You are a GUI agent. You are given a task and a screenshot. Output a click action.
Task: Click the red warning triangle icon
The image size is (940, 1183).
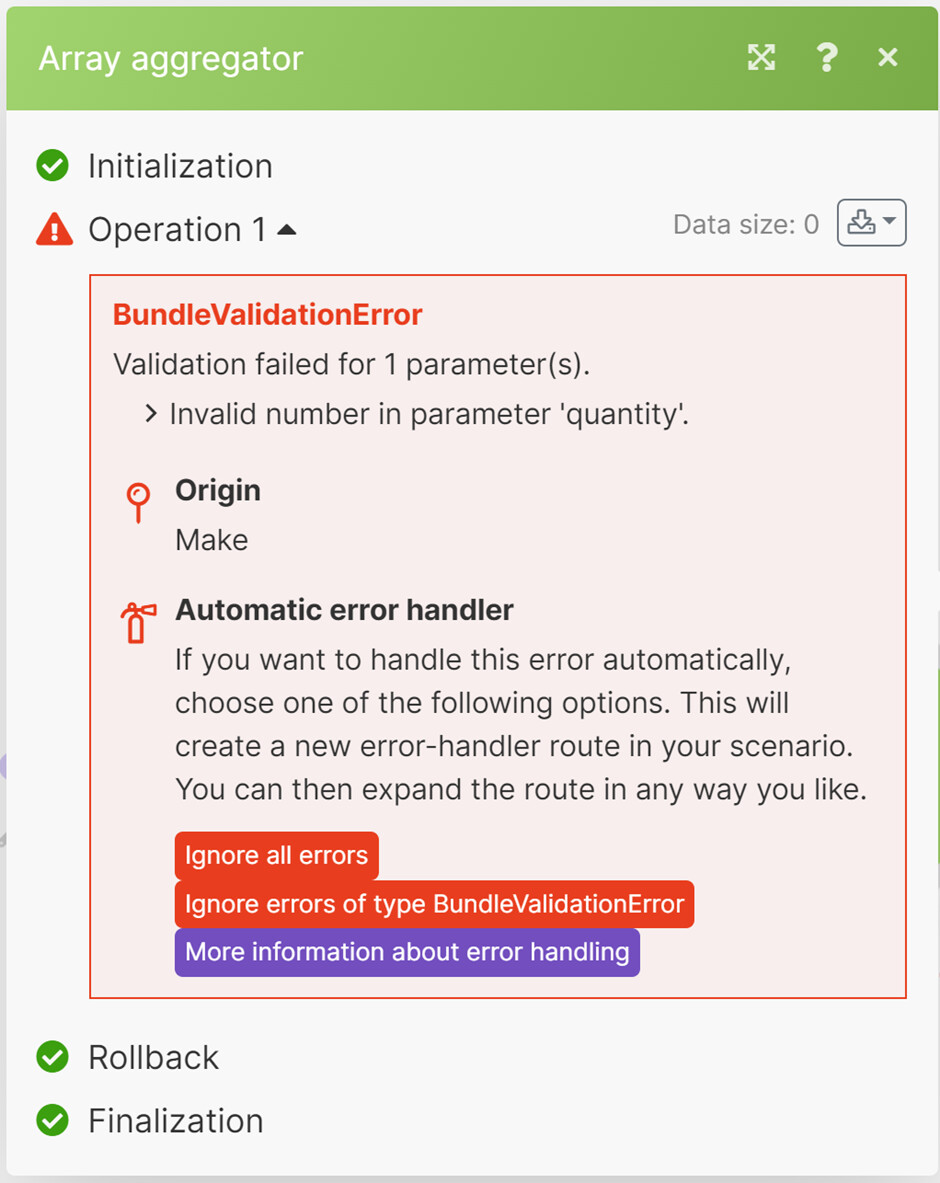(x=54, y=230)
